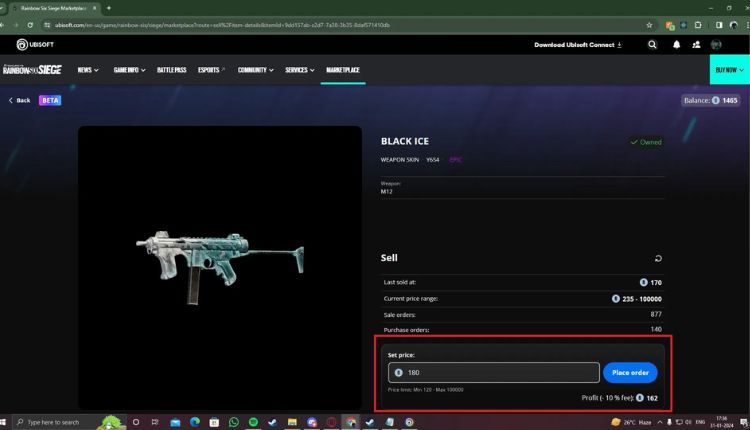
Task: Open the Chrome profile avatar
Action: [734, 25]
